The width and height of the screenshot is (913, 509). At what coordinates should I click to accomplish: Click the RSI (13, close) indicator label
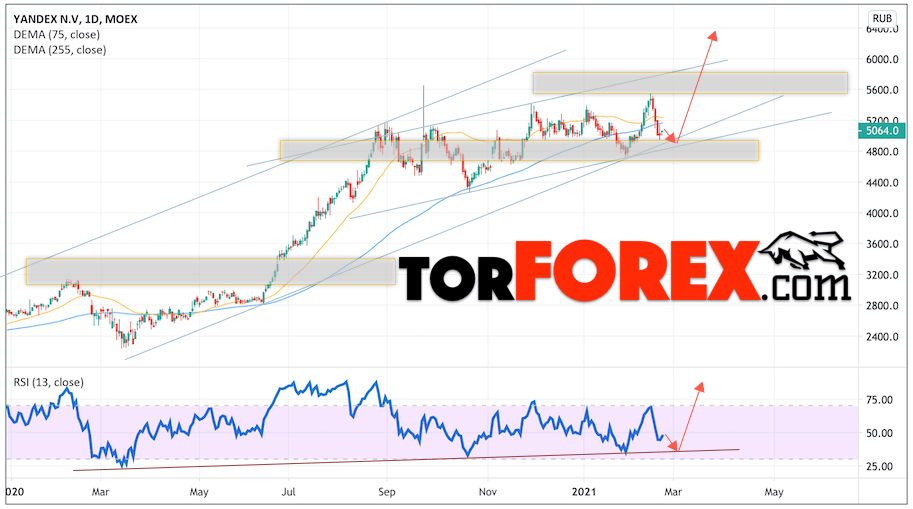49,382
